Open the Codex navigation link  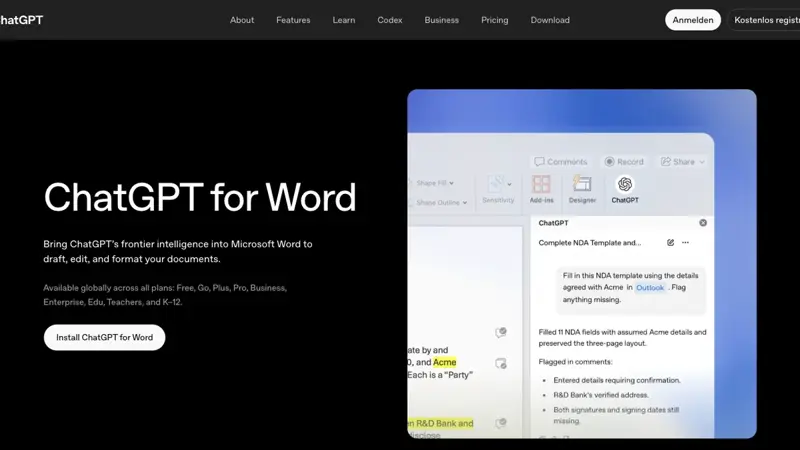click(390, 20)
